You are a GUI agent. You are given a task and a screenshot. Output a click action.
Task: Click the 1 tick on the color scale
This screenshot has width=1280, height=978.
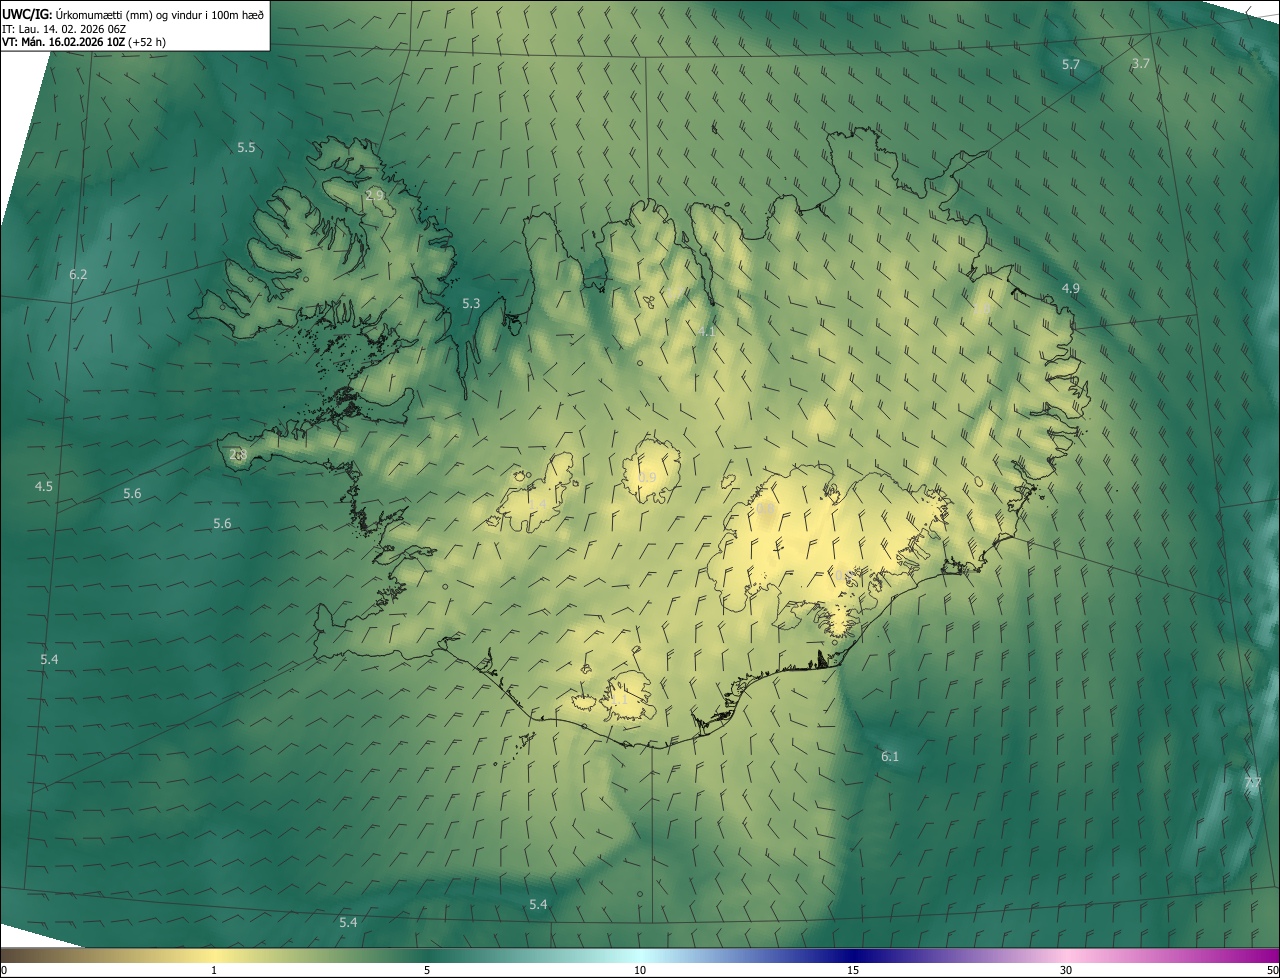(214, 970)
